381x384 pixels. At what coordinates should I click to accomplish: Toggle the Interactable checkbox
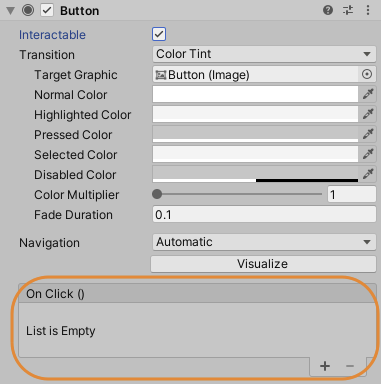[x=159, y=34]
